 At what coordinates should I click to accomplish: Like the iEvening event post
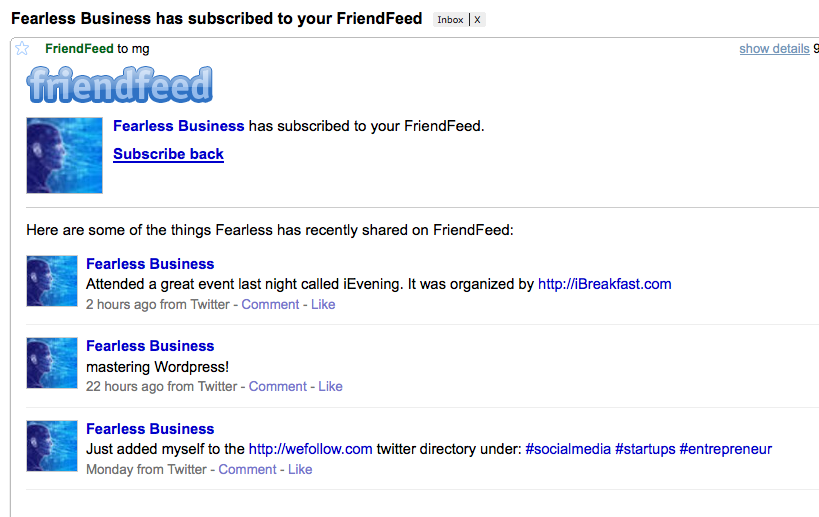[x=323, y=304]
